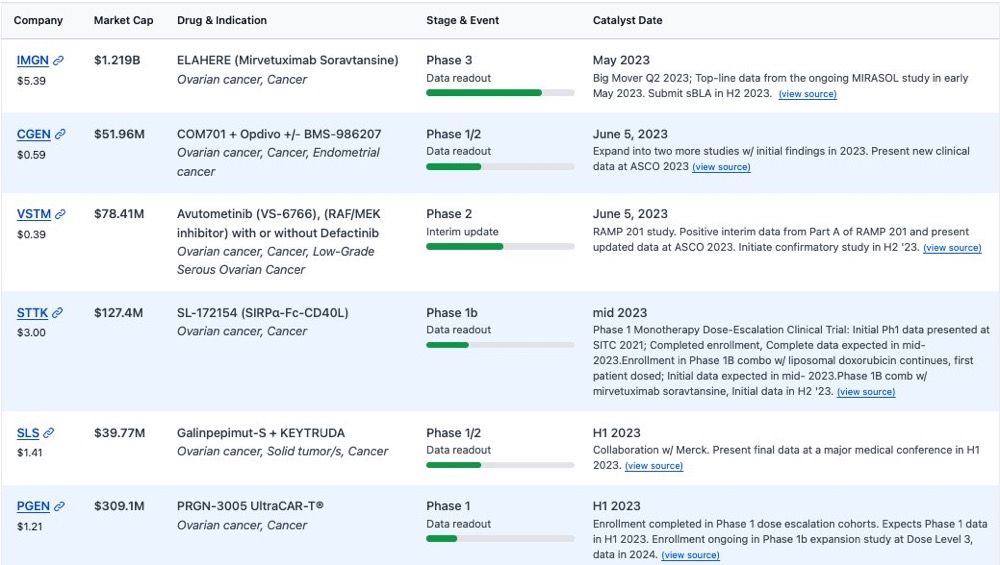Select the $1.219B market cap value
Viewport: 1000px width, 565px height.
point(117,61)
